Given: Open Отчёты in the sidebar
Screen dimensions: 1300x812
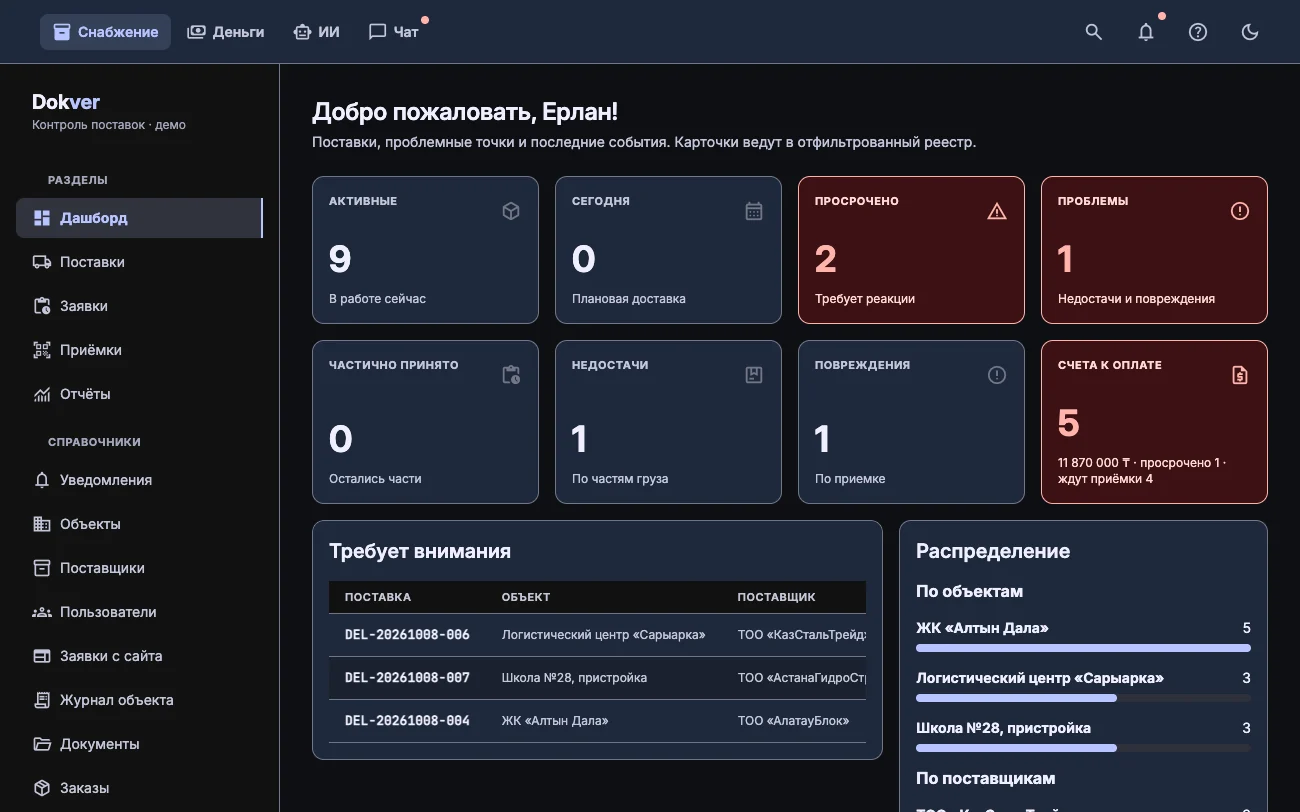Looking at the screenshot, I should tap(139, 394).
